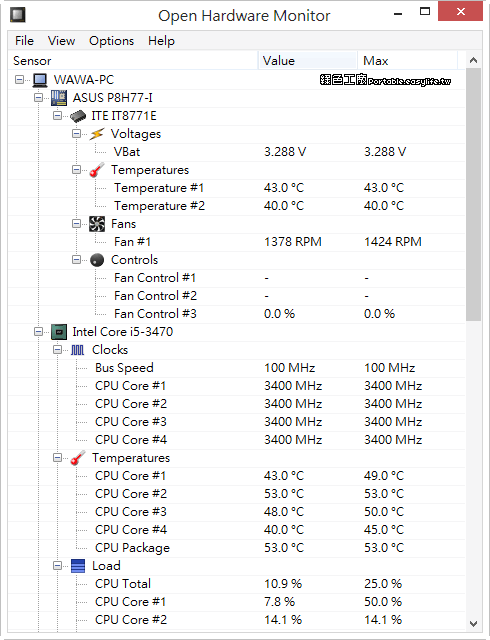
Task: Select the Temperature #2 row
Action: point(237,206)
